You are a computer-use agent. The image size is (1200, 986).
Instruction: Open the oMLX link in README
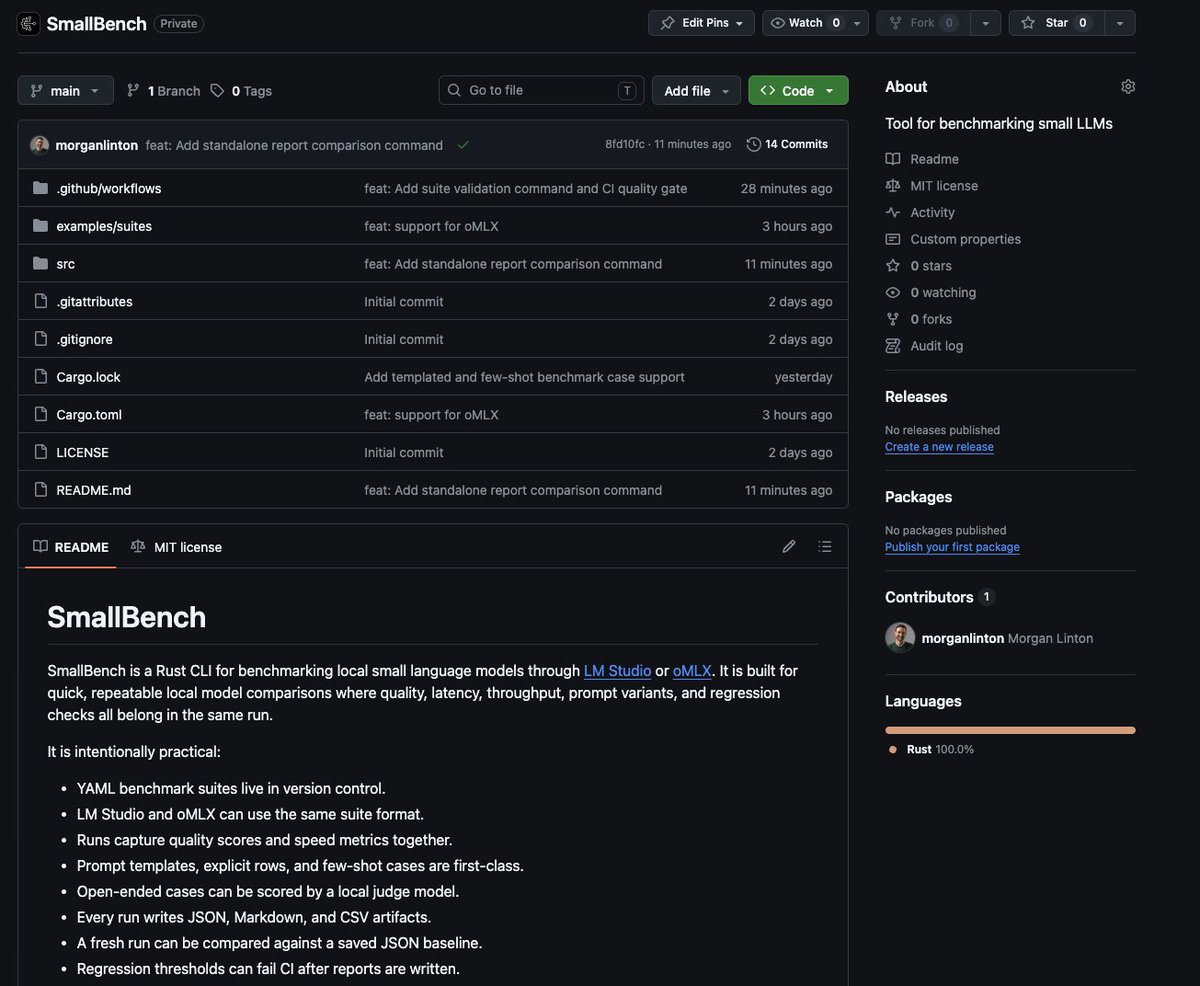(x=692, y=670)
